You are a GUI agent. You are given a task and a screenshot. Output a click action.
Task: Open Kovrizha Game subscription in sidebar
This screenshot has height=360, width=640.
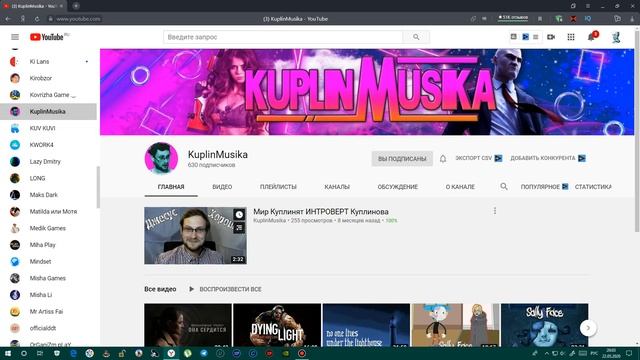(48, 95)
